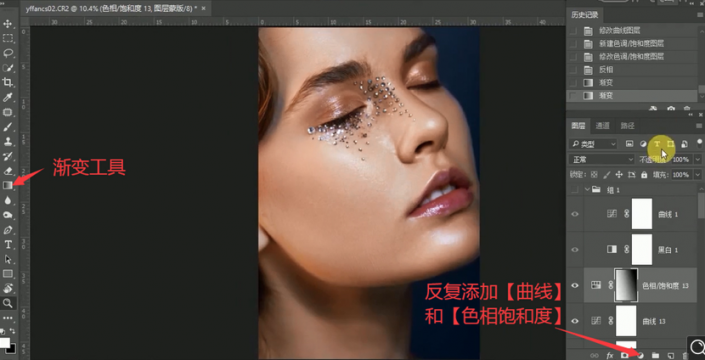This screenshot has width=705, height=360.
Task: Select the Horizontal Type tool
Action: (8, 244)
